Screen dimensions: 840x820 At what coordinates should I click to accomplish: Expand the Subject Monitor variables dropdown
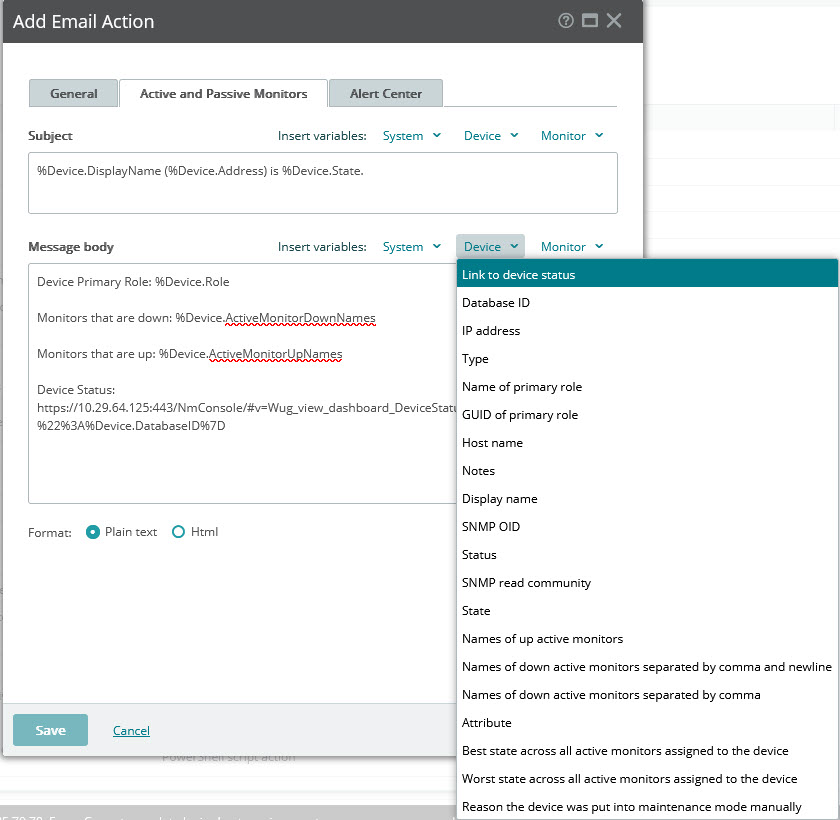(572, 136)
